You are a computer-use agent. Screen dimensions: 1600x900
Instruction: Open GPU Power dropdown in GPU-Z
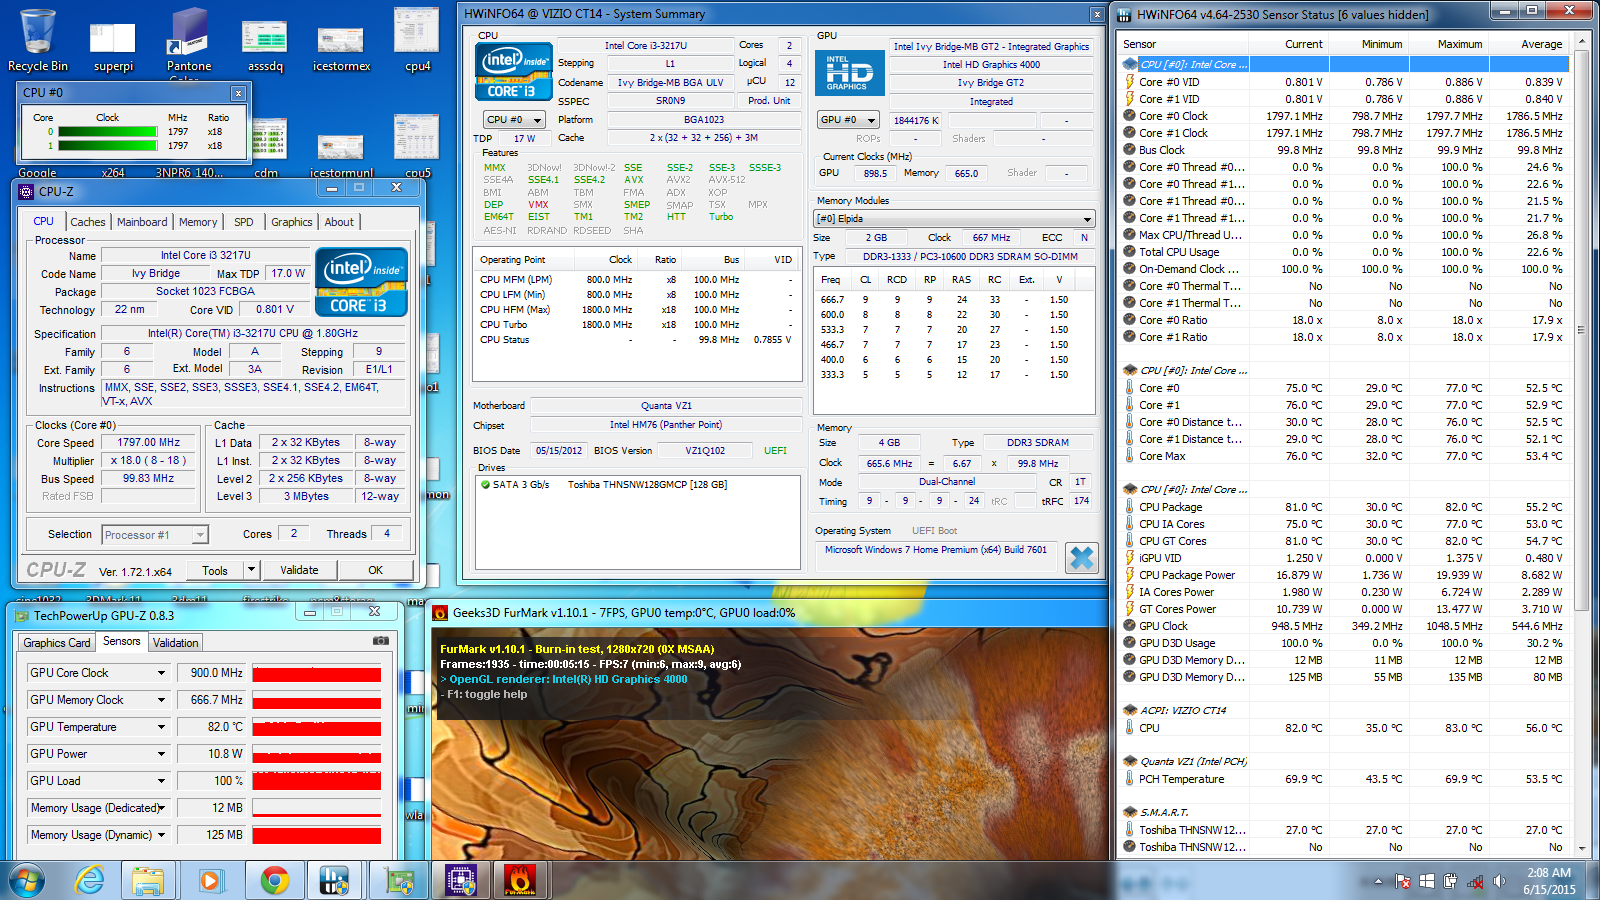pyautogui.click(x=161, y=754)
